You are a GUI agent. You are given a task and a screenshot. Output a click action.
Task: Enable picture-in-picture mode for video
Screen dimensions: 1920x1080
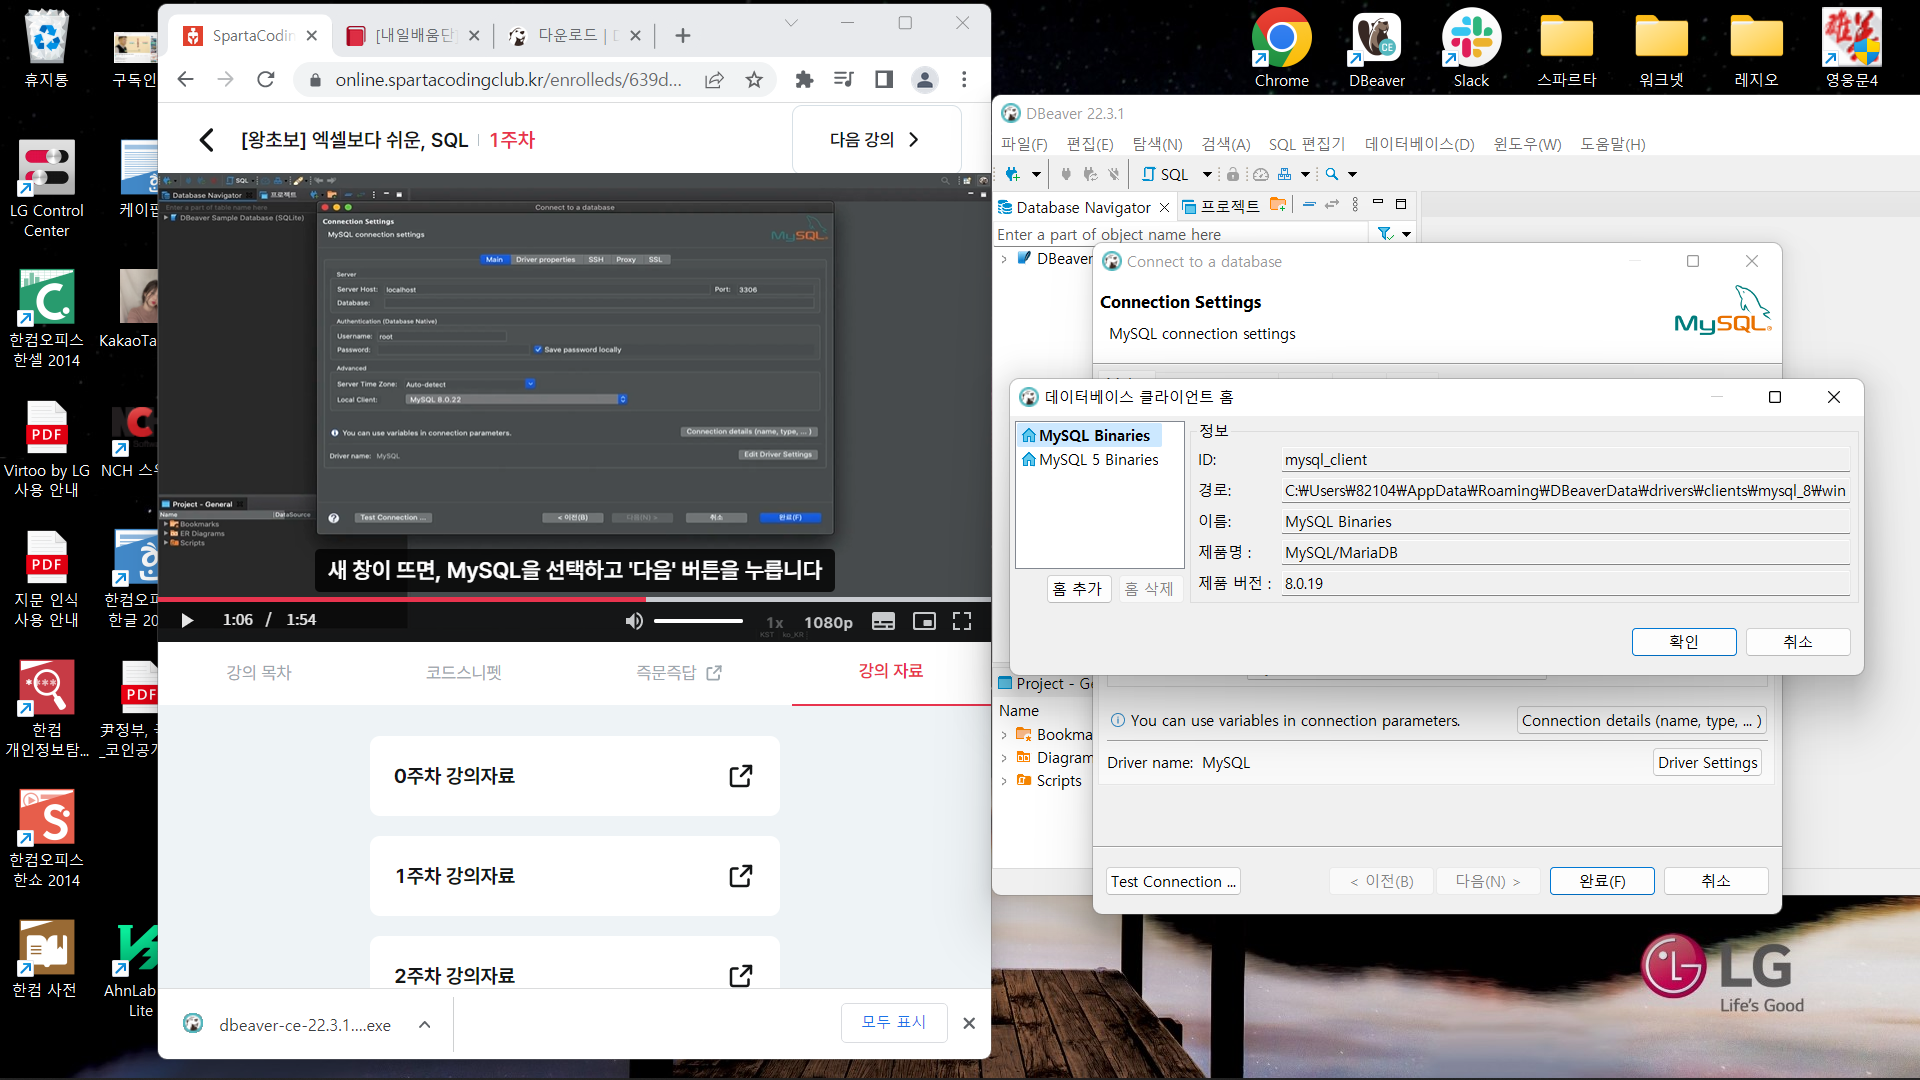click(924, 621)
